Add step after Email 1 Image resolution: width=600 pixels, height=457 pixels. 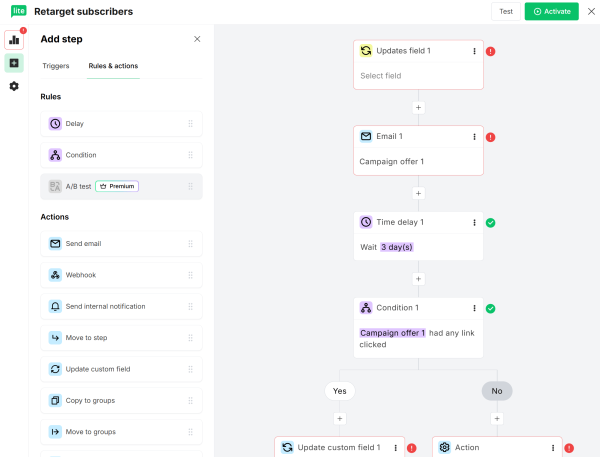pyautogui.click(x=418, y=193)
